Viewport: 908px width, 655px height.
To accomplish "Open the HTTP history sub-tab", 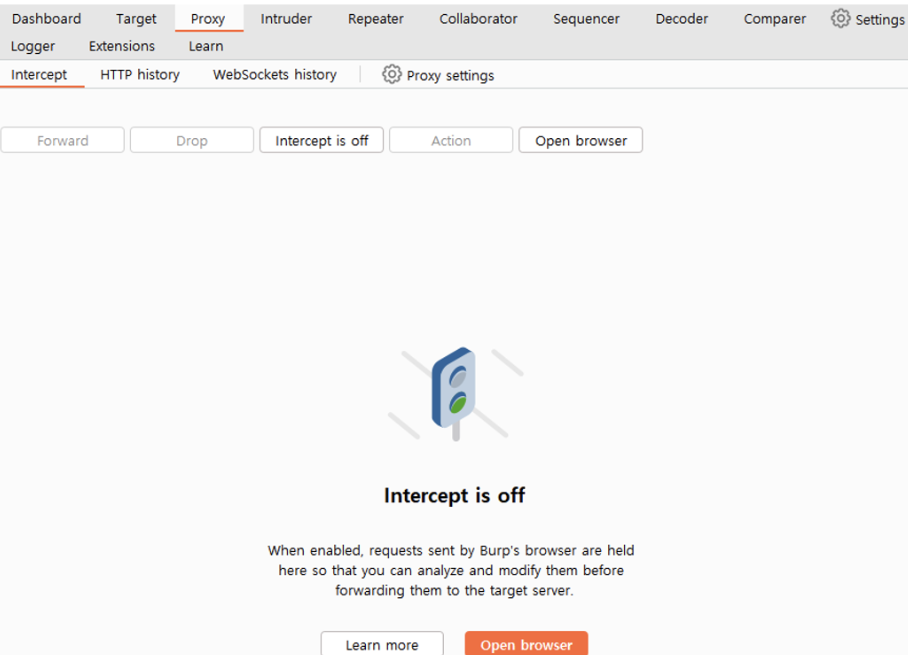I will pyautogui.click(x=140, y=75).
